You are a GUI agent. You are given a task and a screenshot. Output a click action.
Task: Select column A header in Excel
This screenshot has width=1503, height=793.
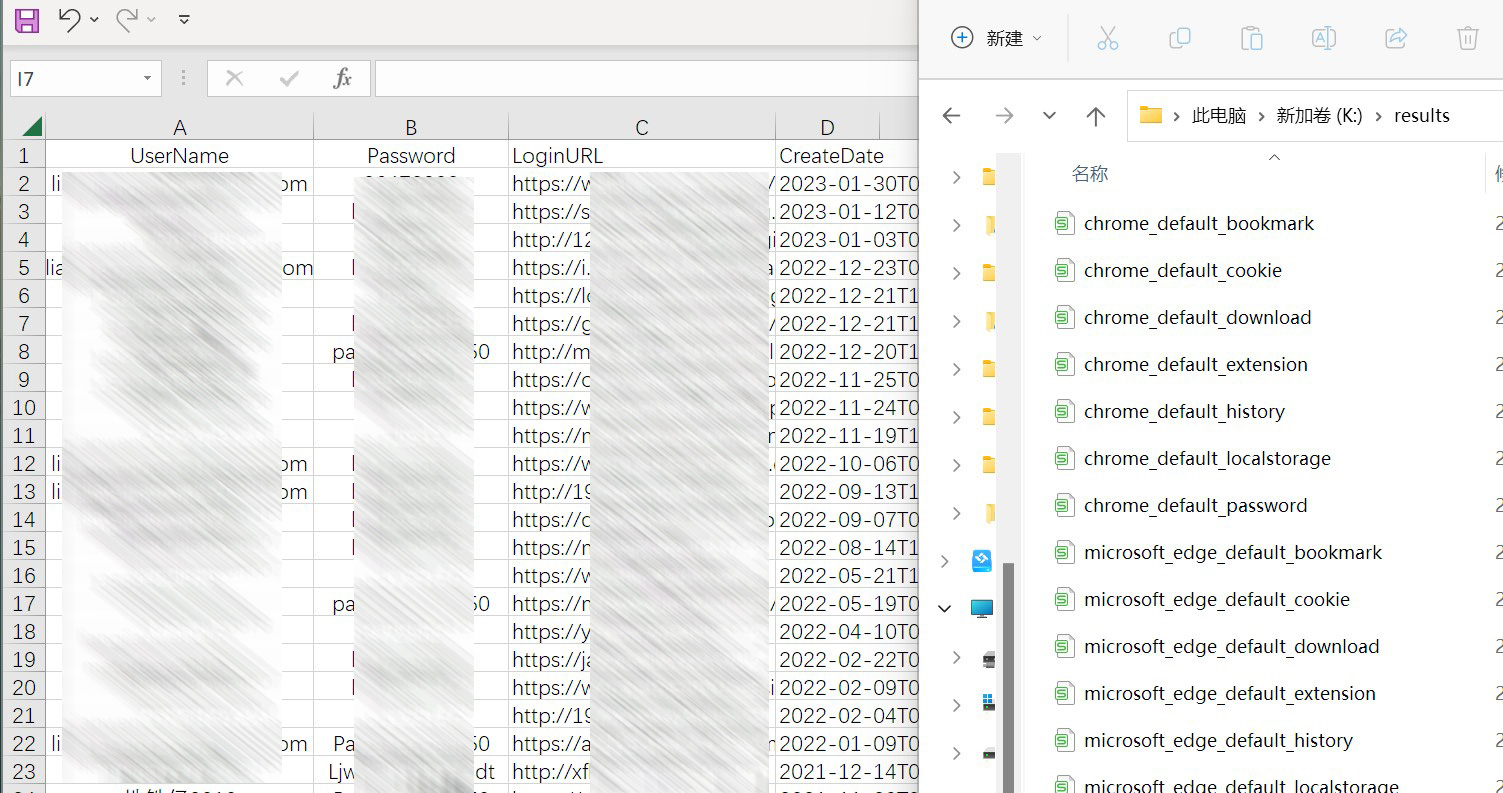(180, 127)
